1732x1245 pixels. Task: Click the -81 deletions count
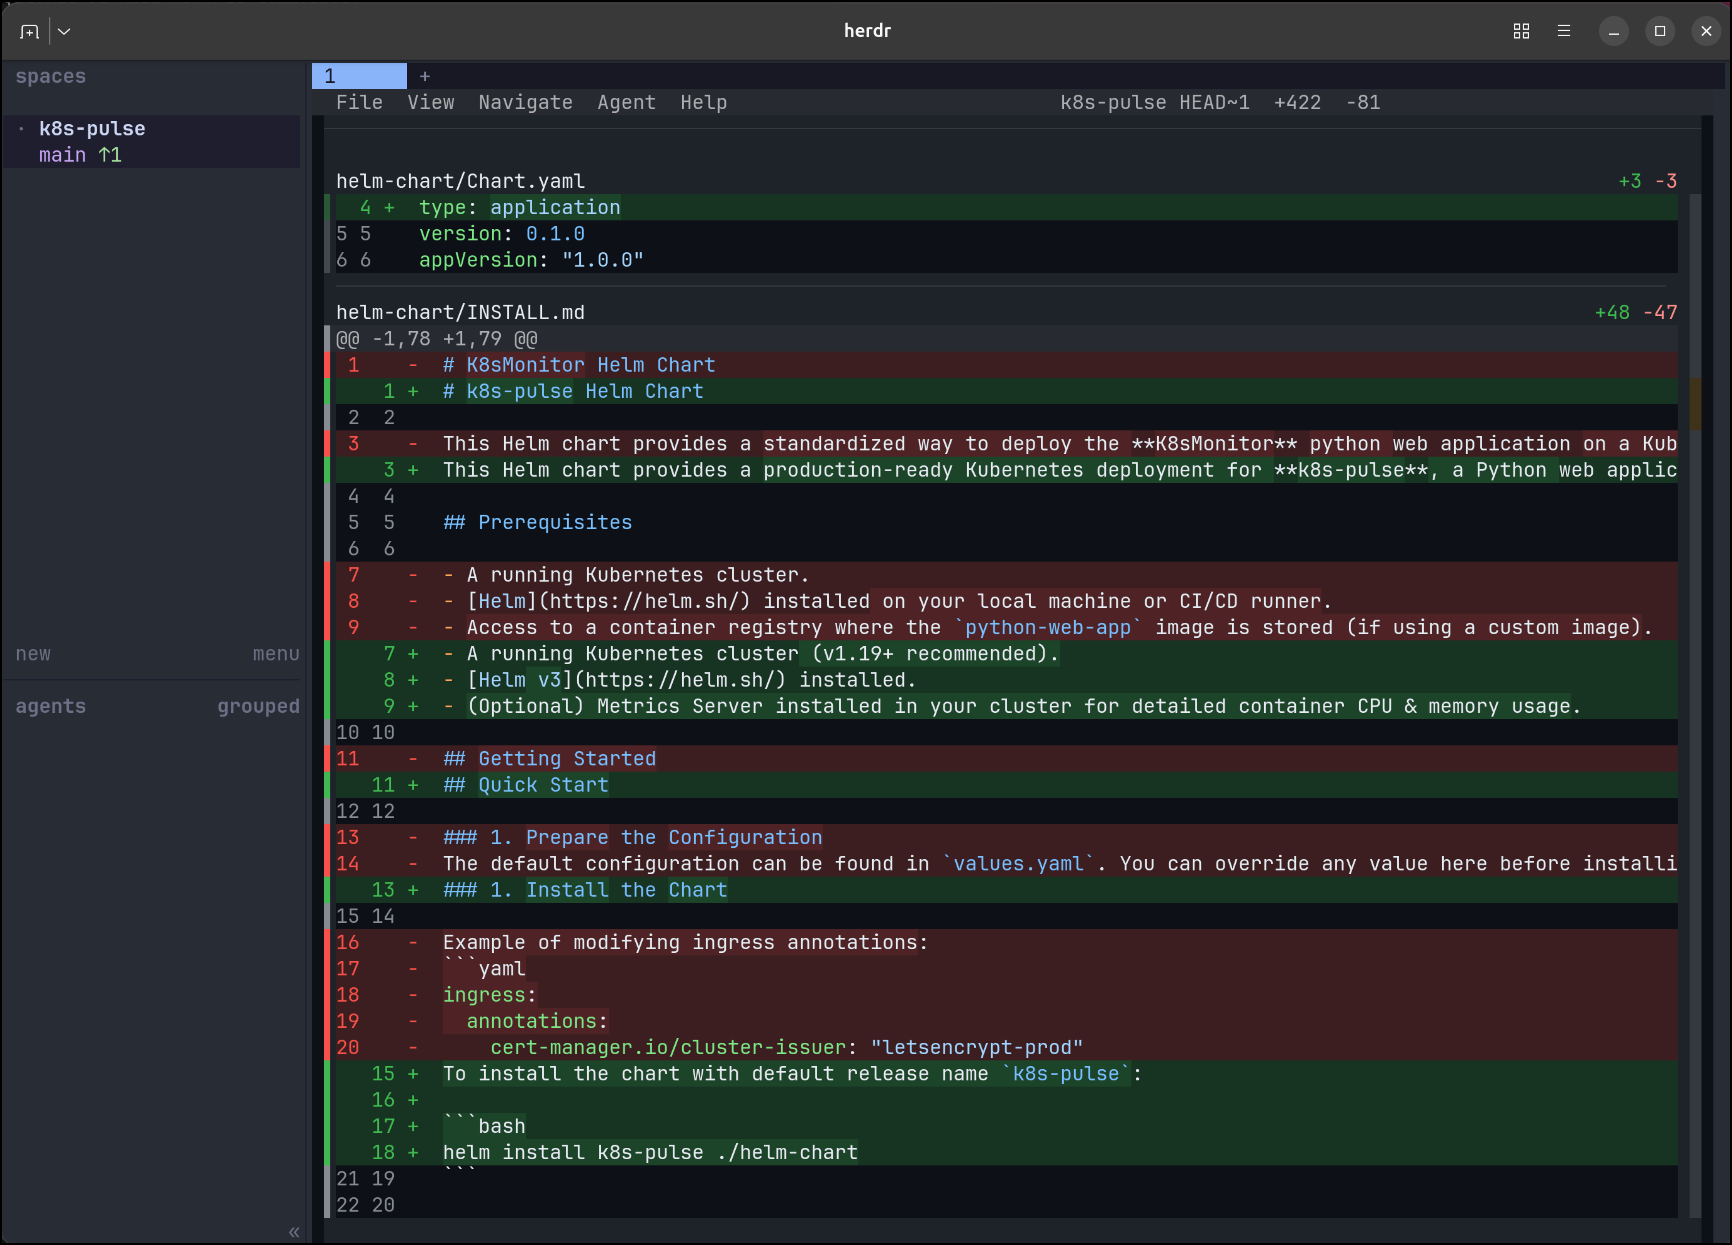(1363, 102)
